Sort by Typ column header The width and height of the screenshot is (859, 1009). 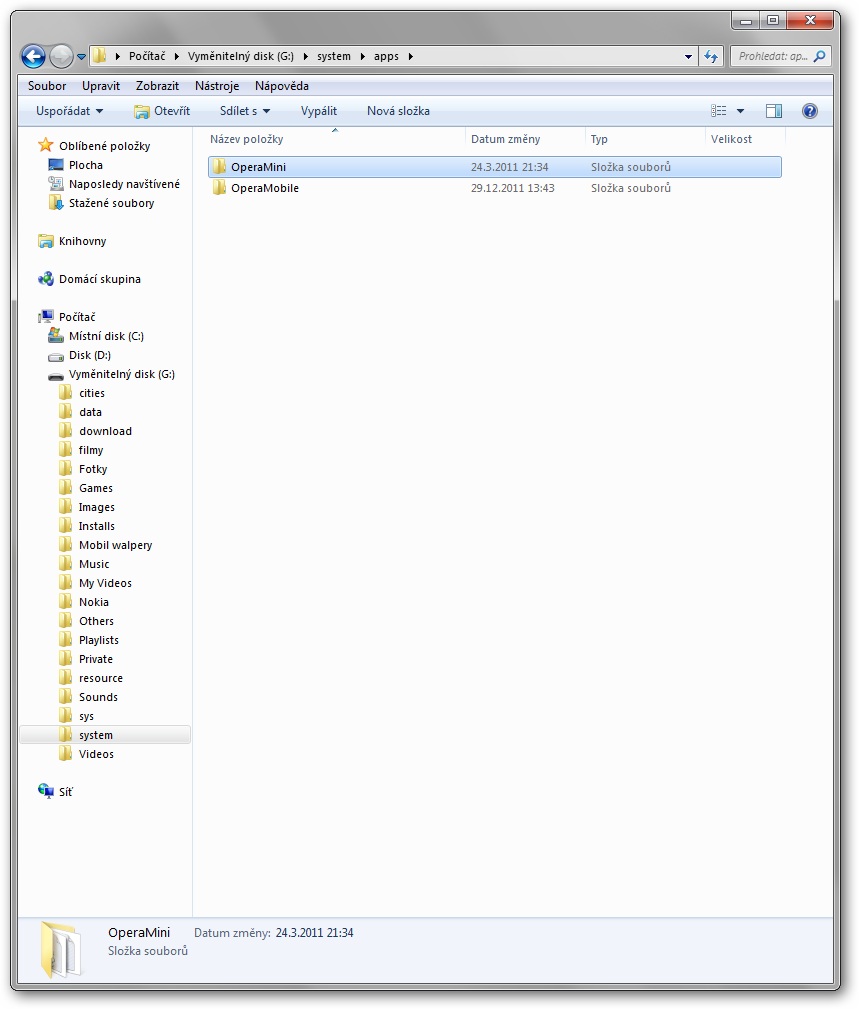pyautogui.click(x=599, y=139)
